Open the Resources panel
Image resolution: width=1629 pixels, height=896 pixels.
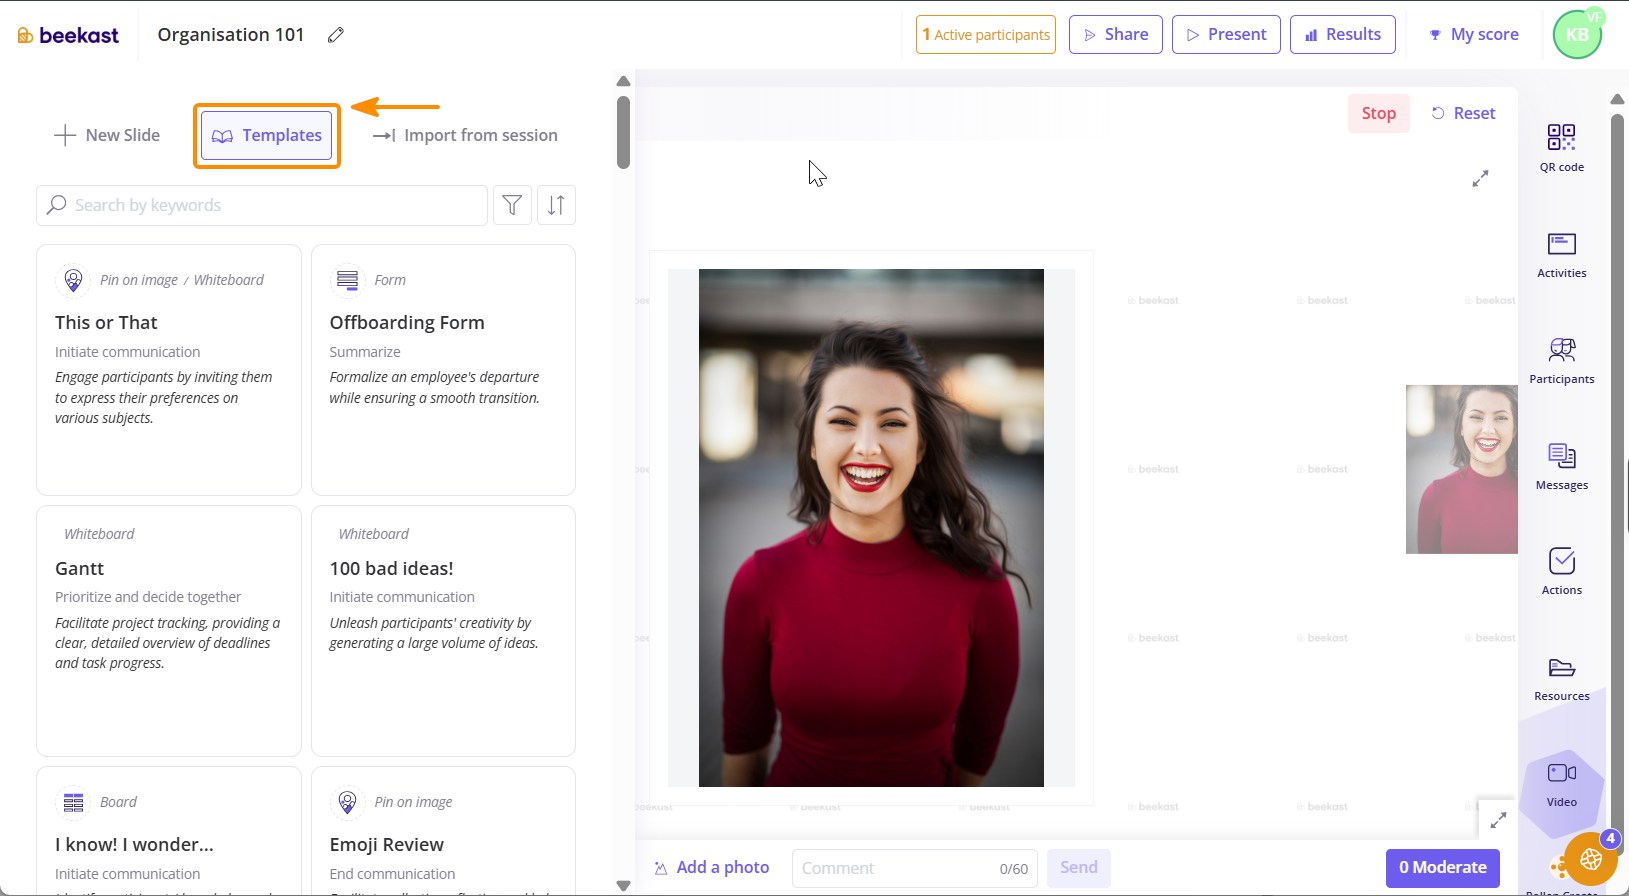click(x=1561, y=678)
